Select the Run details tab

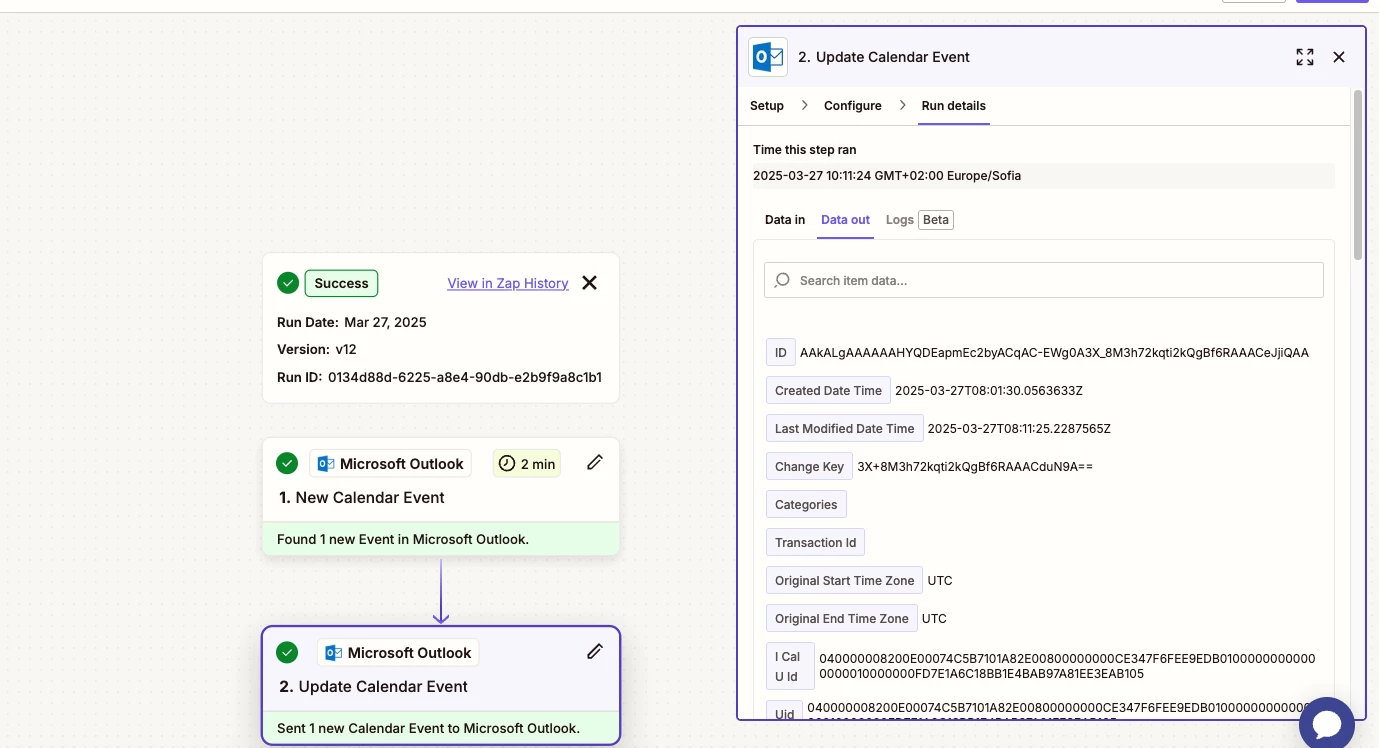pos(954,105)
